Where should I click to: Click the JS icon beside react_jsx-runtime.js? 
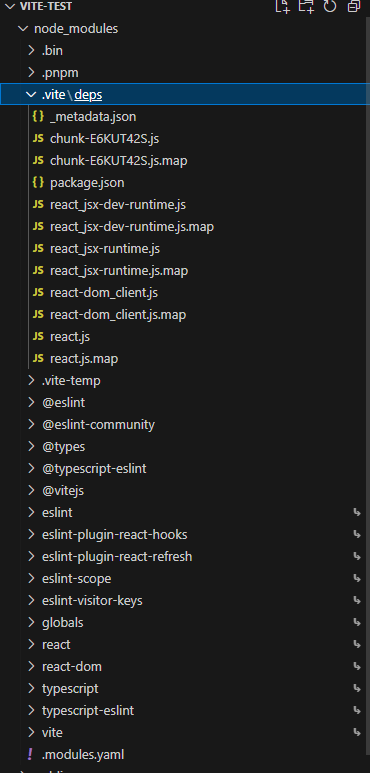[38, 248]
